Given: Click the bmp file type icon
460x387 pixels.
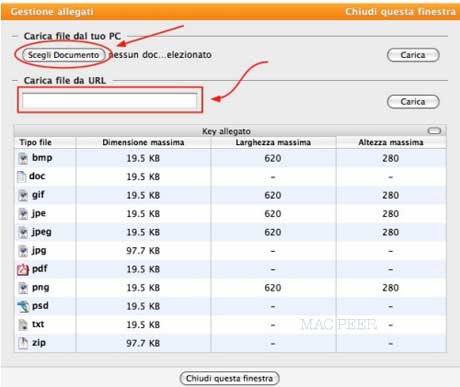Looking at the screenshot, I should (x=23, y=158).
